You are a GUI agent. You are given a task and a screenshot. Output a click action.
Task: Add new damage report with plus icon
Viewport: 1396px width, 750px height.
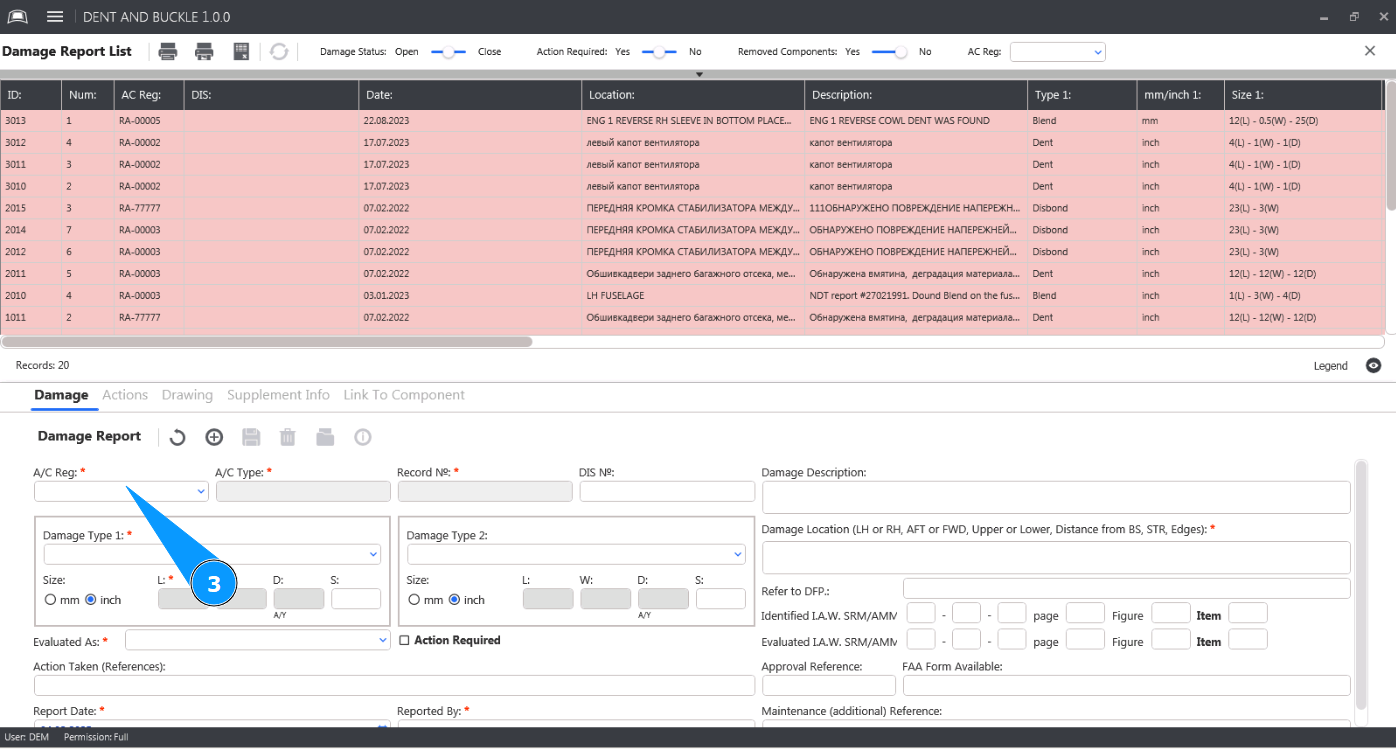click(x=214, y=437)
